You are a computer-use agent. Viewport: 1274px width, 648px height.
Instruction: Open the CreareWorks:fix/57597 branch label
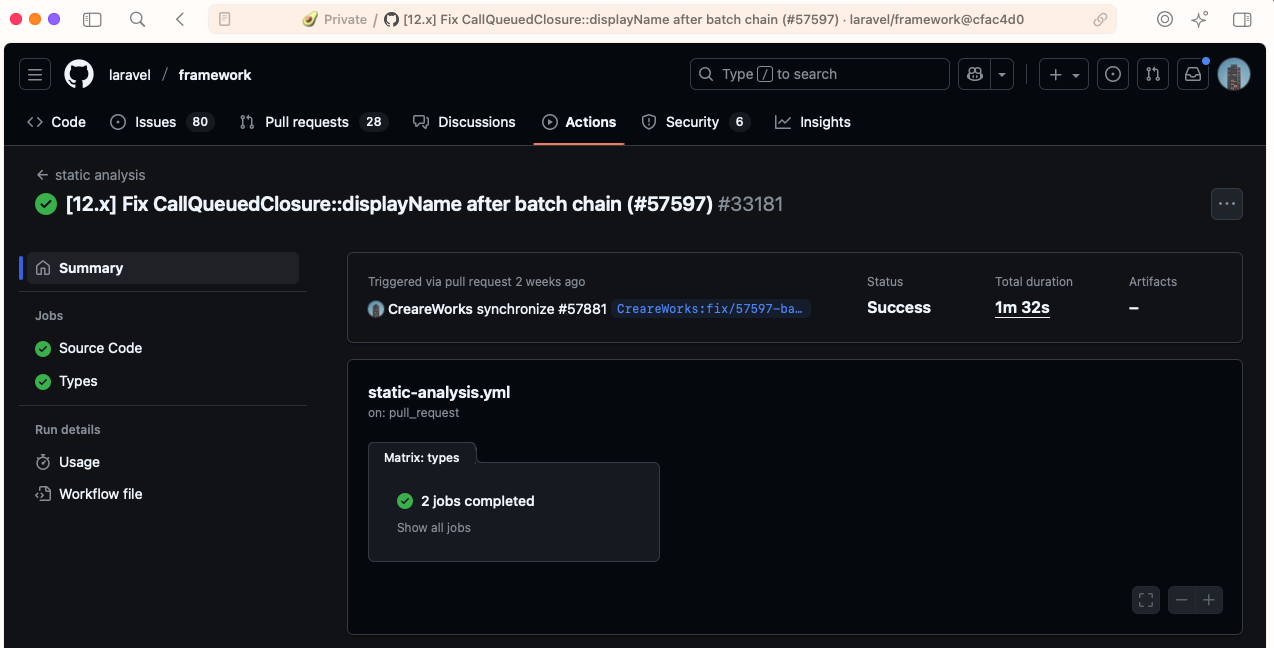711,309
